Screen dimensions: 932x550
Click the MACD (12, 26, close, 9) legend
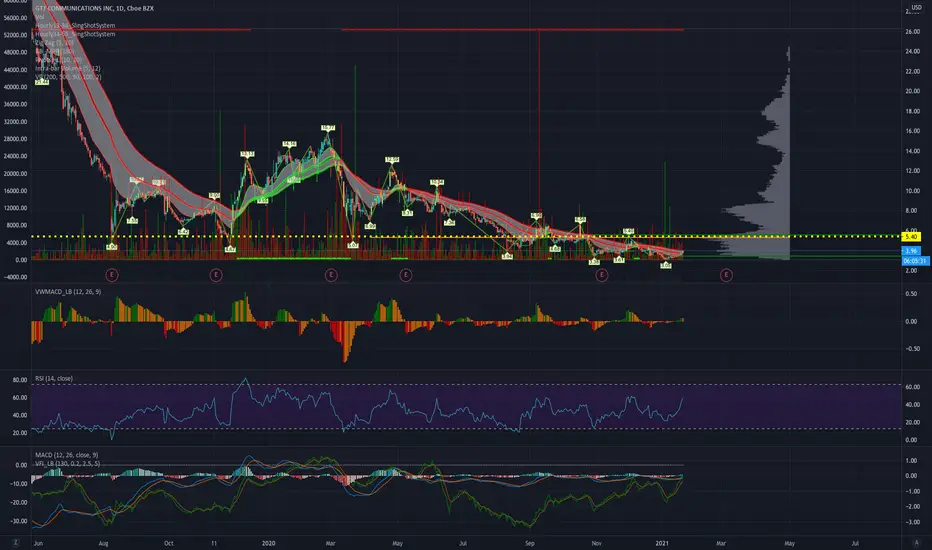coord(67,455)
